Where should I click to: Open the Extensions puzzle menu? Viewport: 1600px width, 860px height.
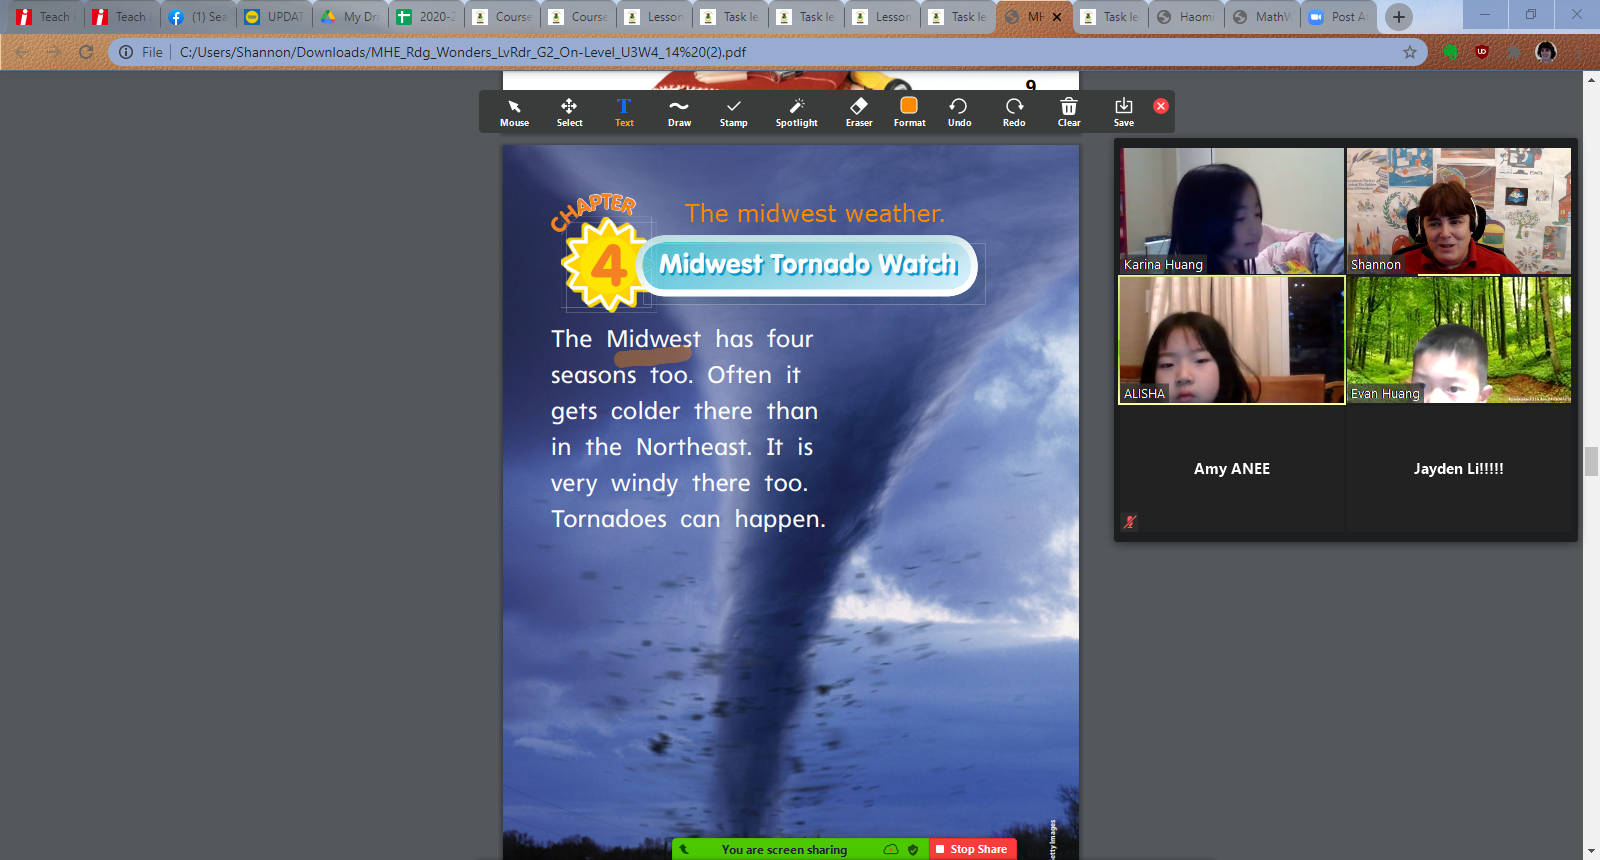point(1514,52)
